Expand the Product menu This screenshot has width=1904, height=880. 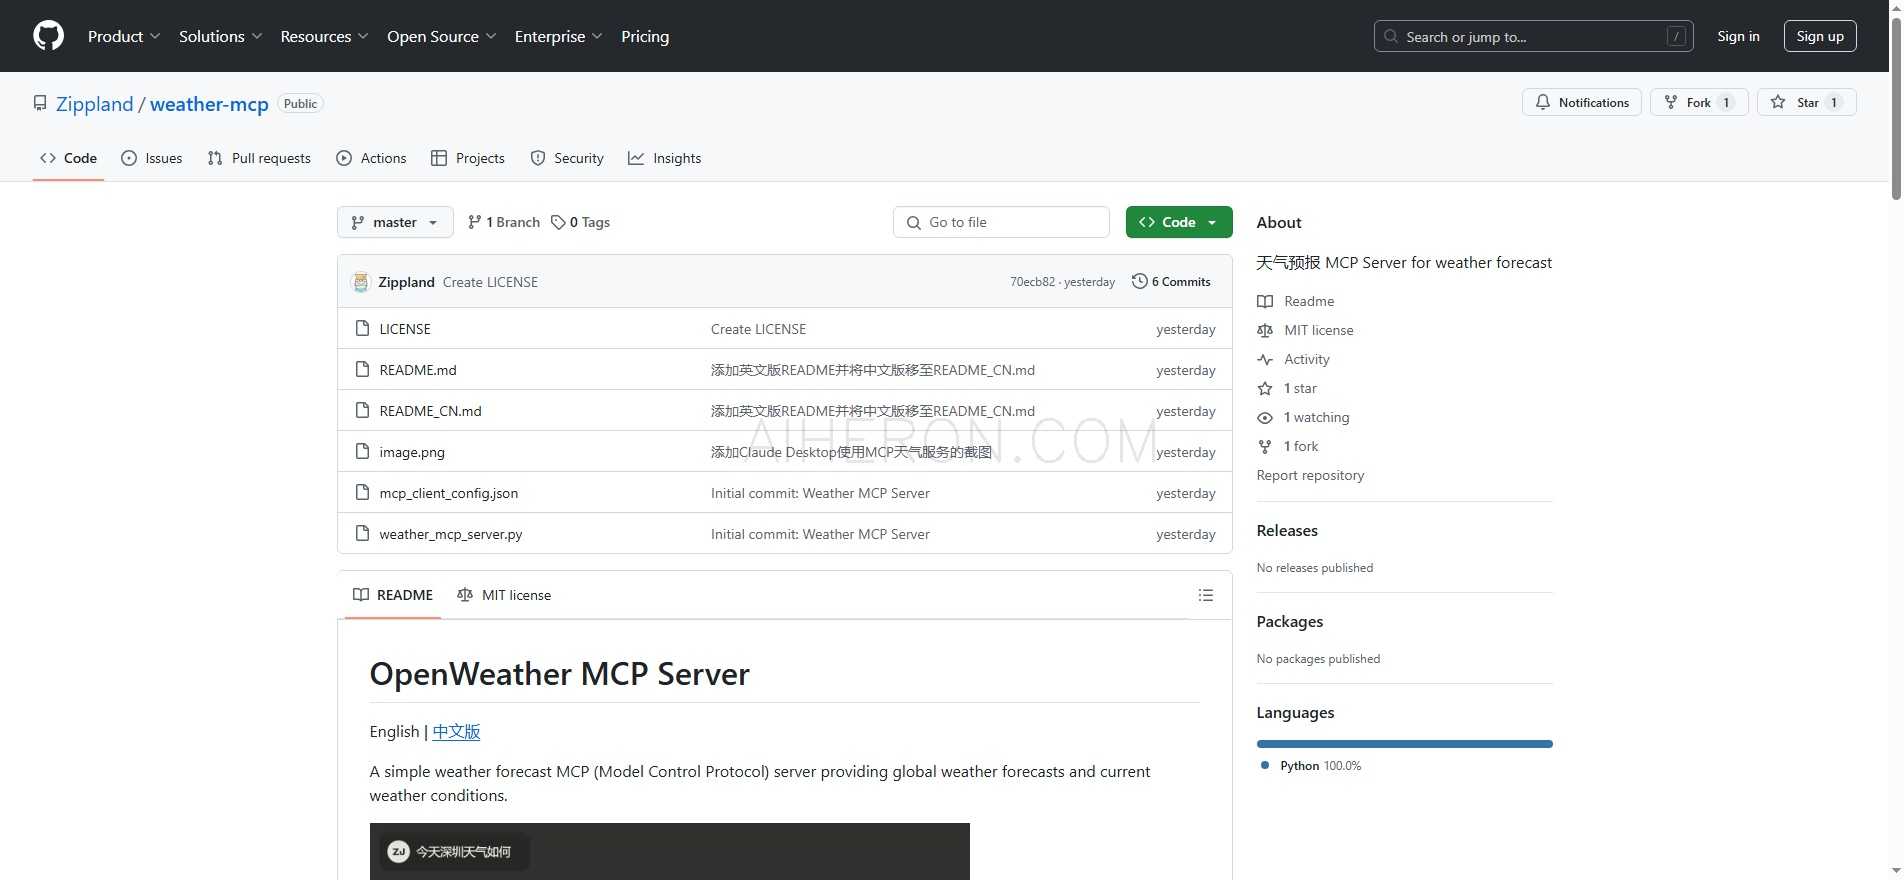124,36
